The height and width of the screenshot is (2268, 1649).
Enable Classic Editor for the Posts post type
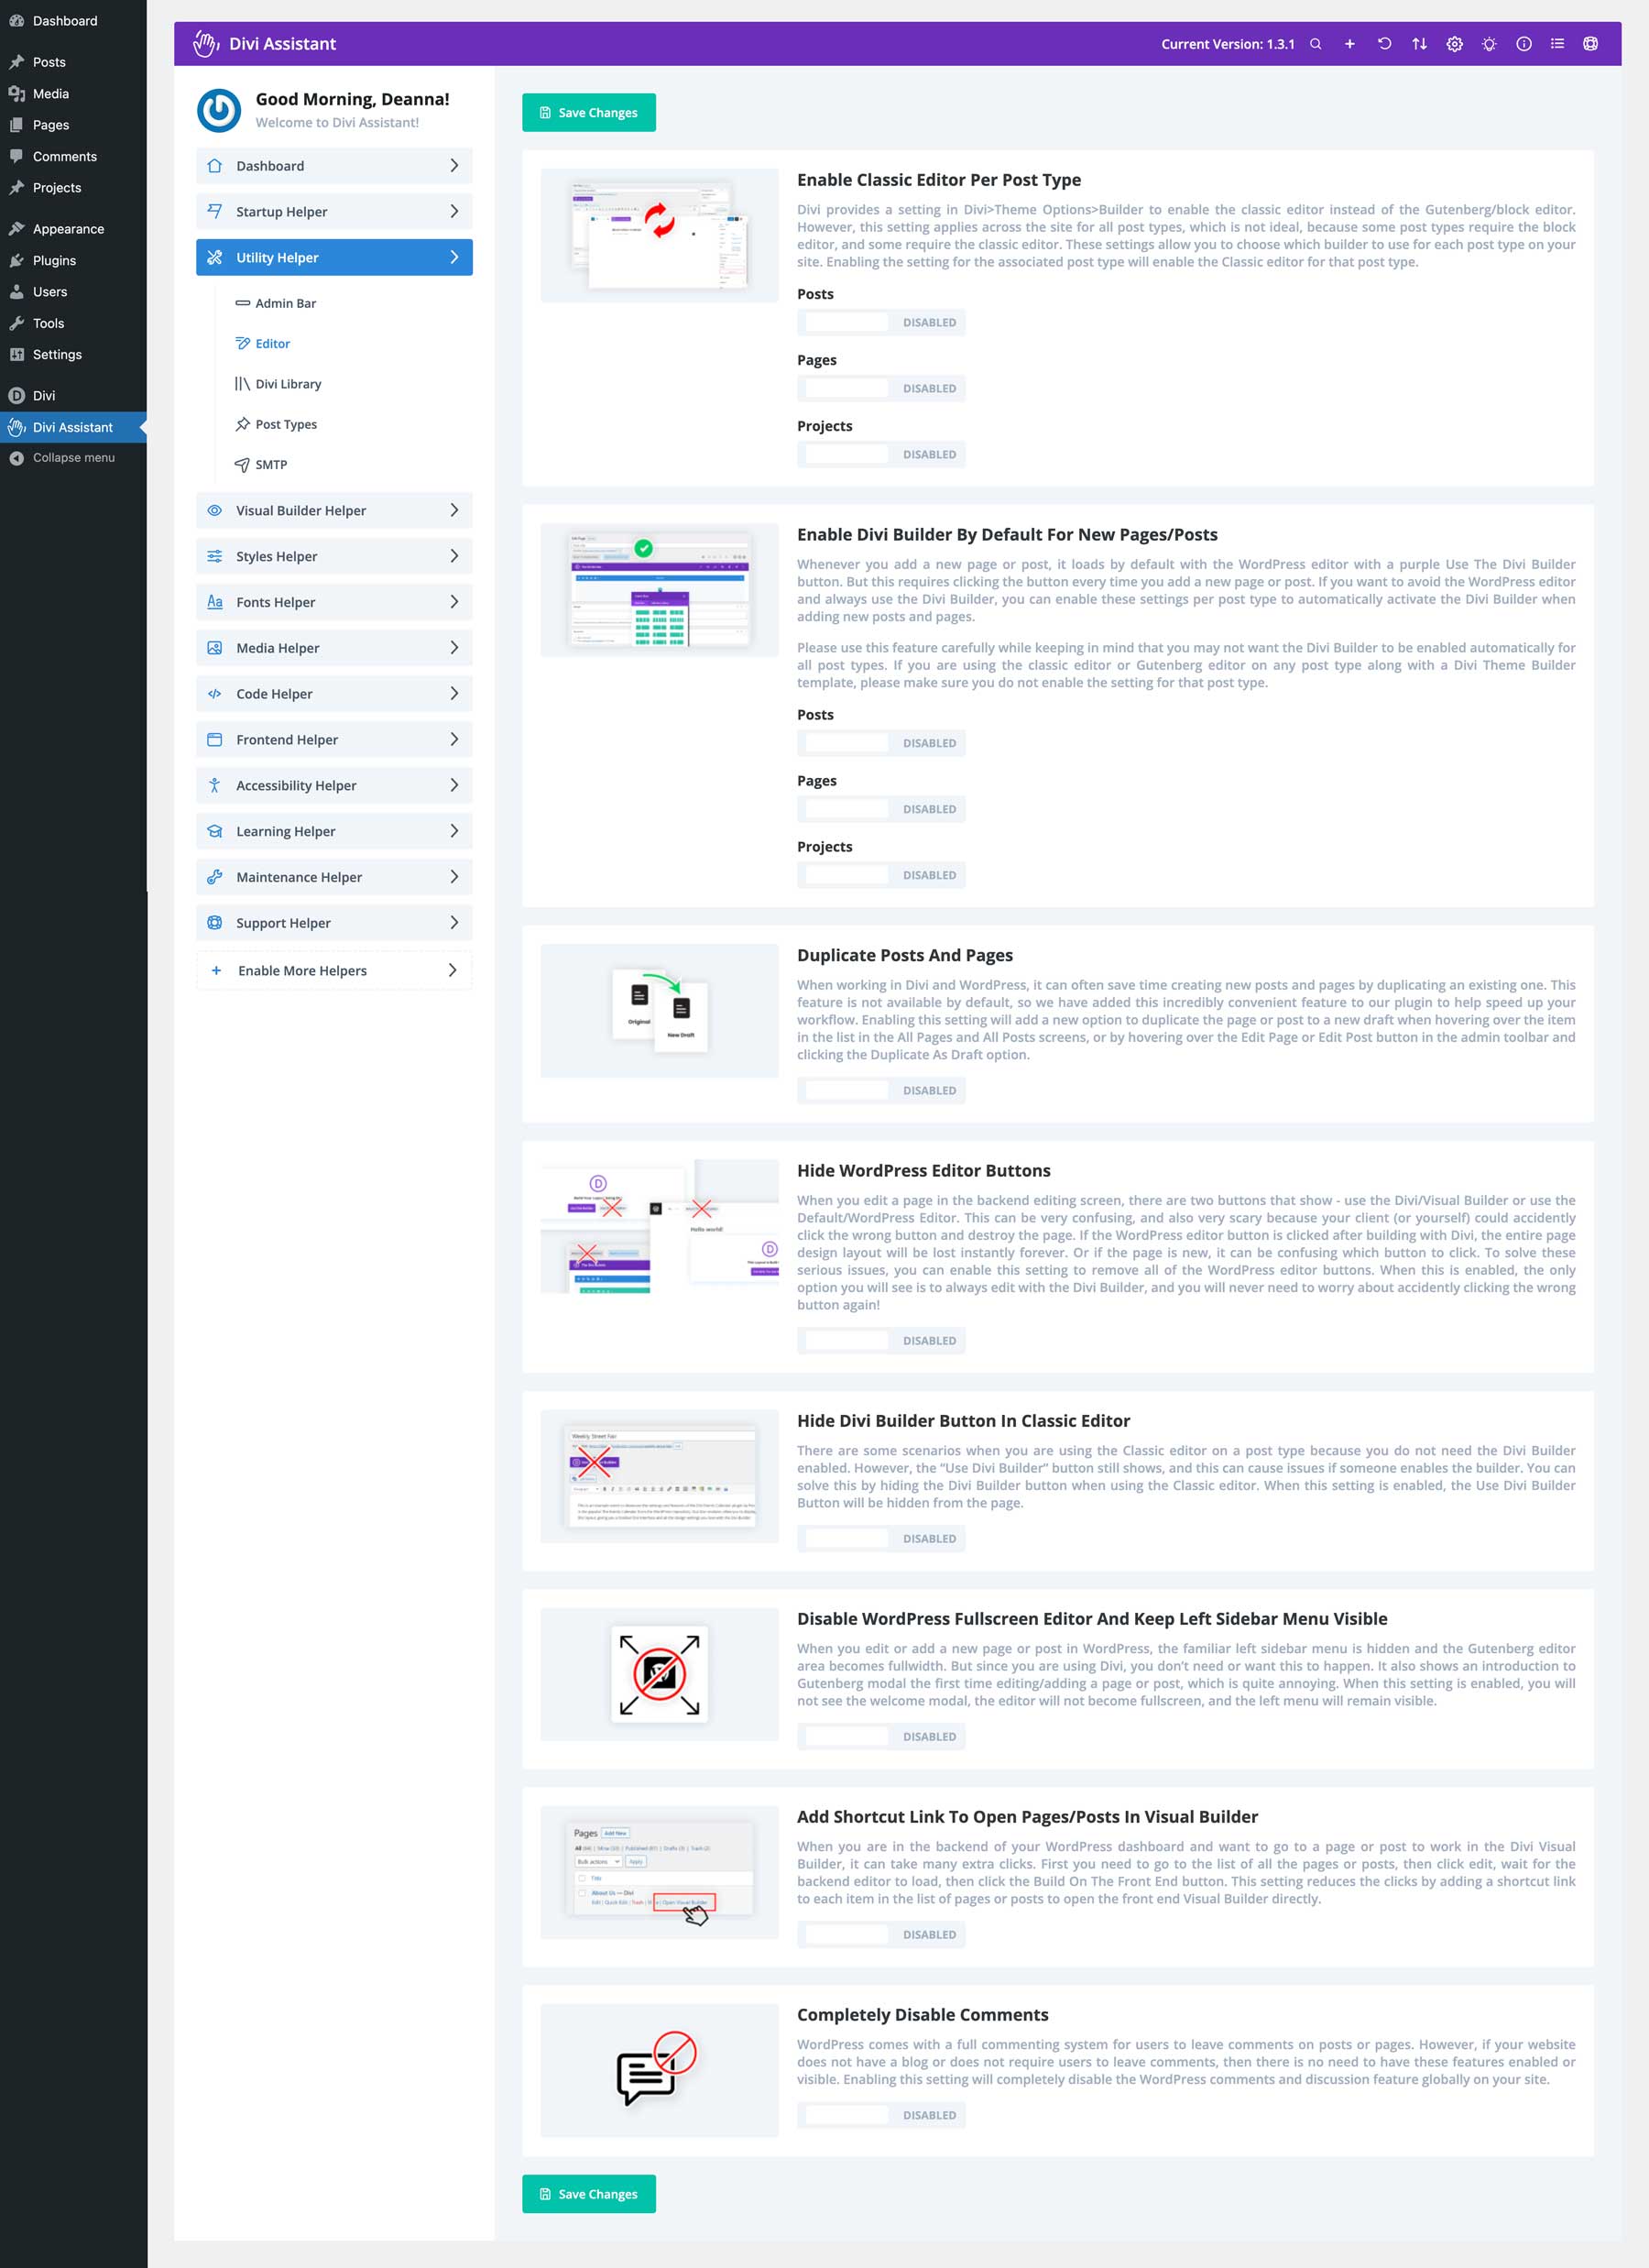[844, 322]
